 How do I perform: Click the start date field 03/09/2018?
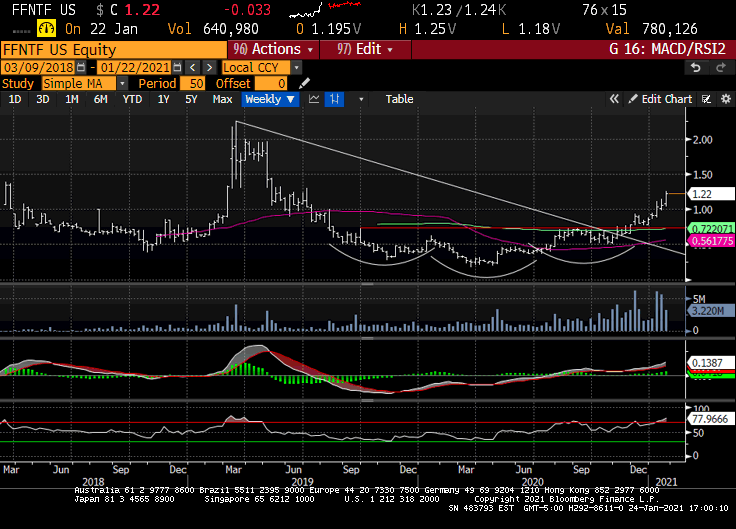click(39, 68)
